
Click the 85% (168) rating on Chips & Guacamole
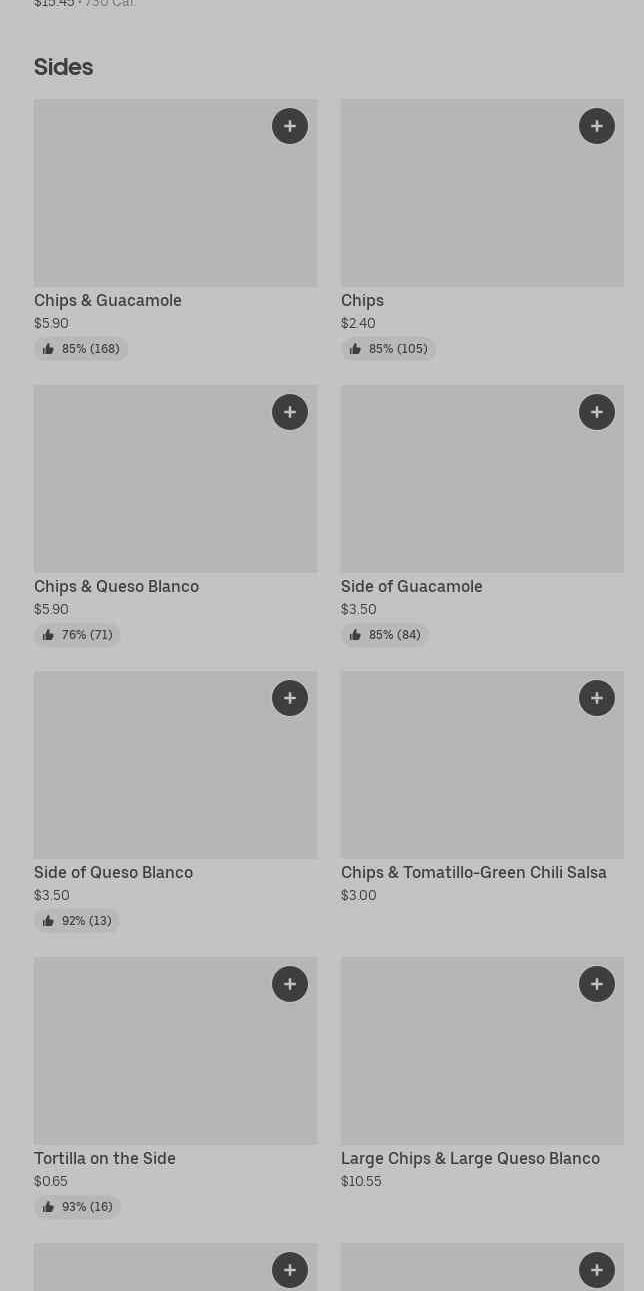pyautogui.click(x=81, y=349)
